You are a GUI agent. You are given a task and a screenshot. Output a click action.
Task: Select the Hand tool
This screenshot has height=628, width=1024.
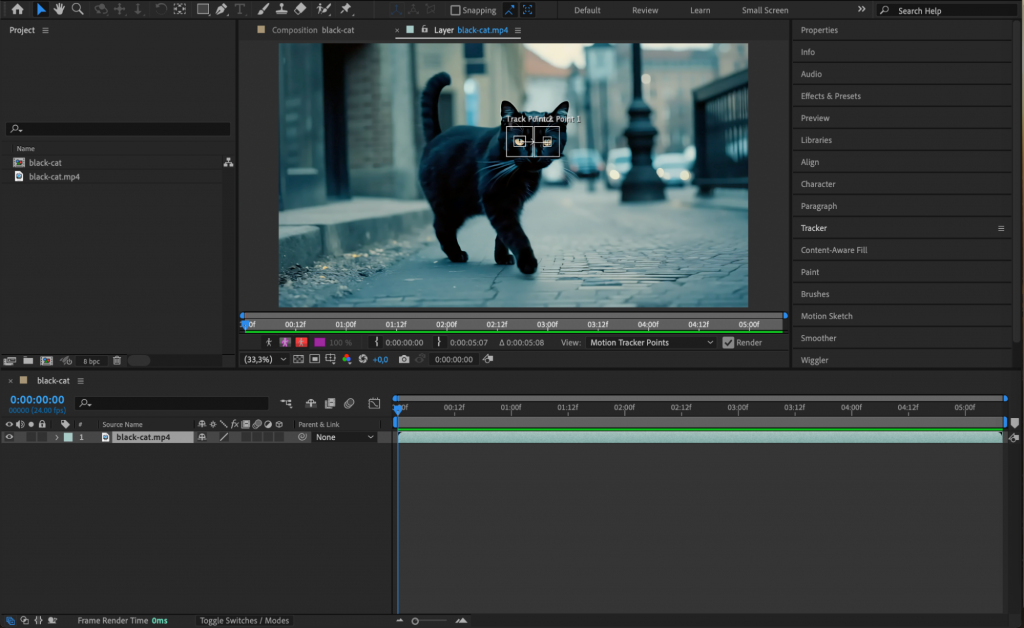(x=59, y=10)
